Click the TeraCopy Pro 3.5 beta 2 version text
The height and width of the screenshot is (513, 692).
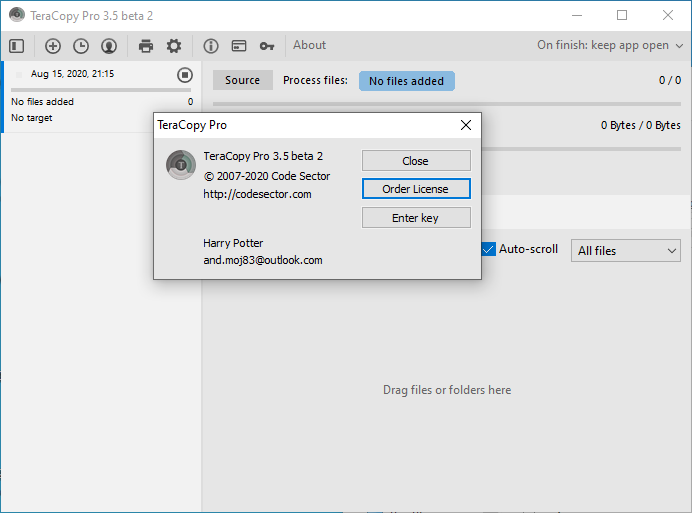click(263, 156)
